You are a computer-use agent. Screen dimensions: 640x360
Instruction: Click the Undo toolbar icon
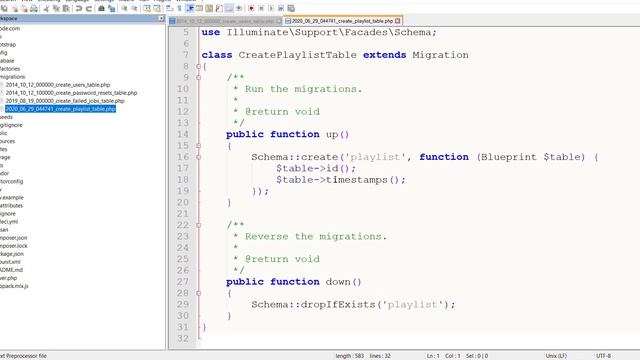pos(78,8)
